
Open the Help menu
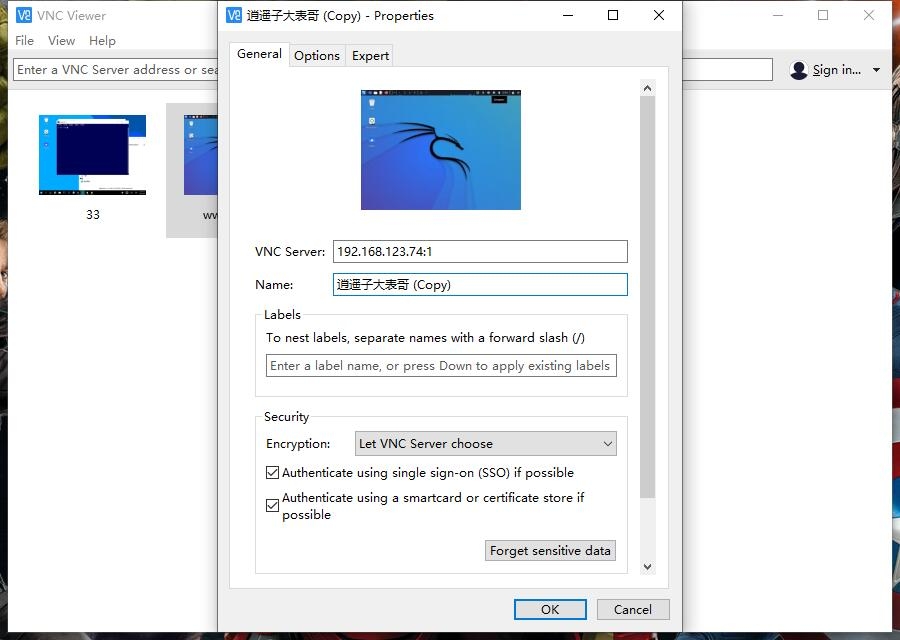coord(102,41)
